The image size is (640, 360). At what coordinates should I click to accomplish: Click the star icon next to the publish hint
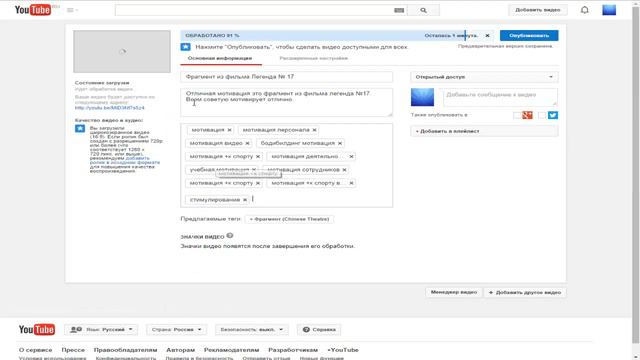pos(185,47)
